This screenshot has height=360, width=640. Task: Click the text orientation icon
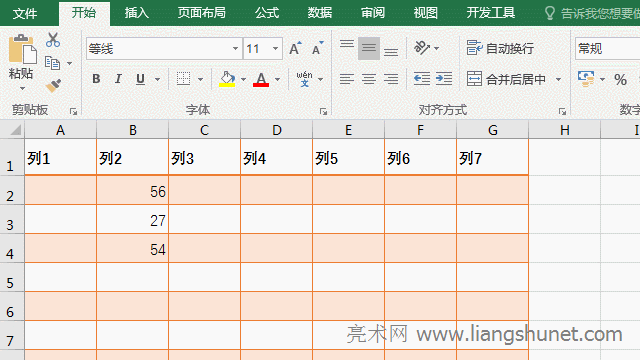(422, 48)
